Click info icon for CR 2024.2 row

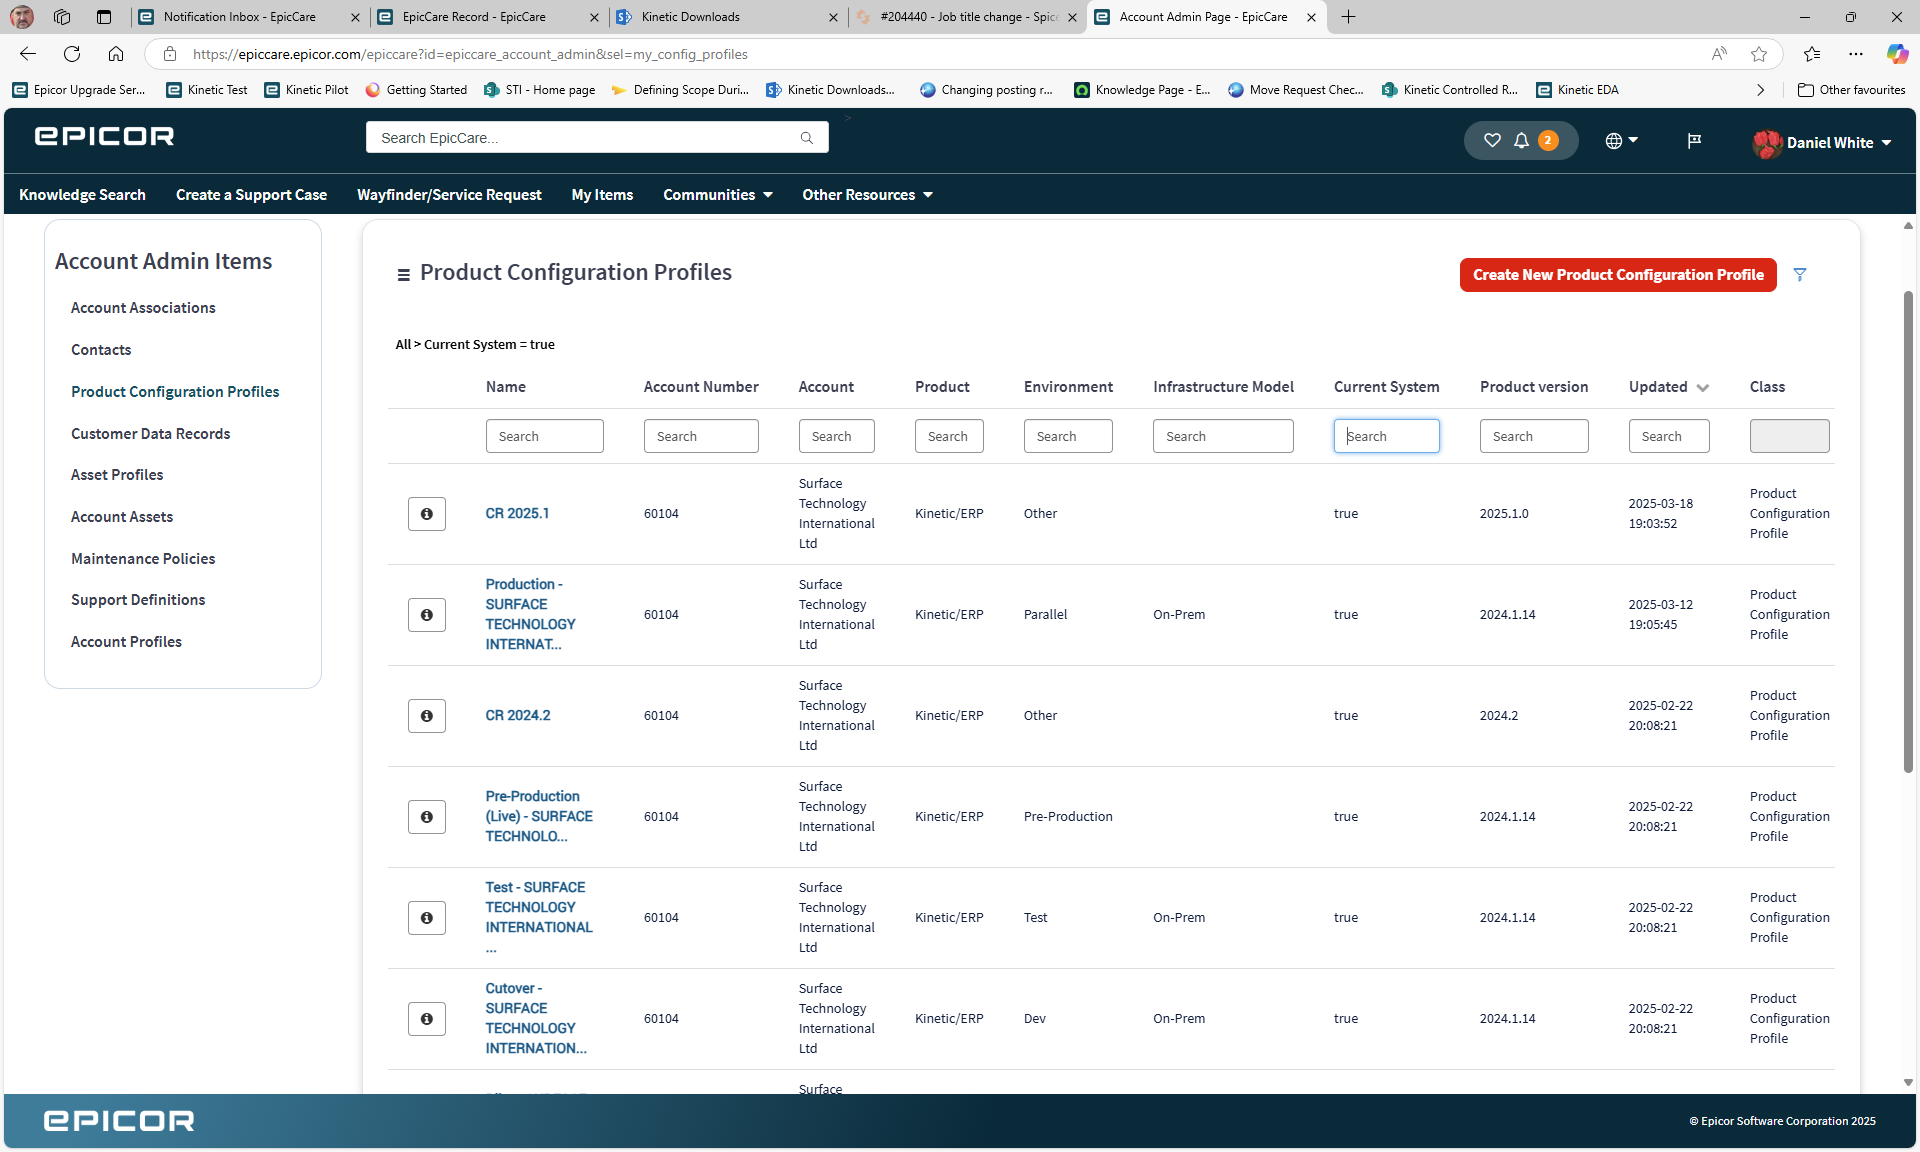click(427, 716)
